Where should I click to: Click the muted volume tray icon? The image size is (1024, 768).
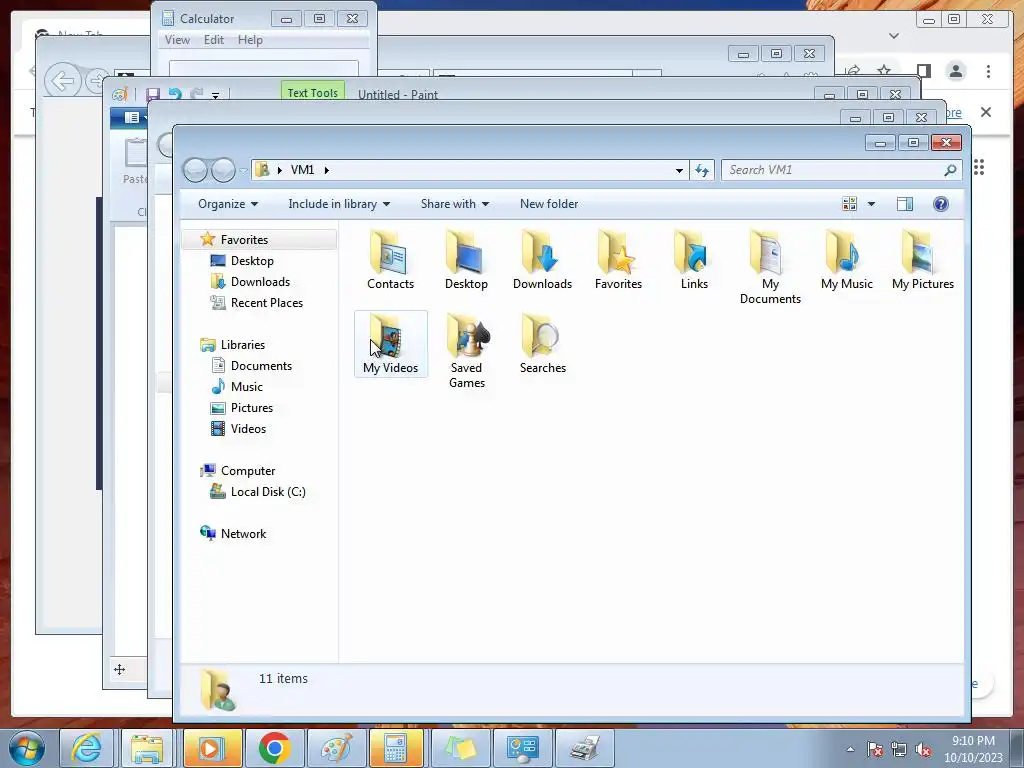[x=923, y=750]
